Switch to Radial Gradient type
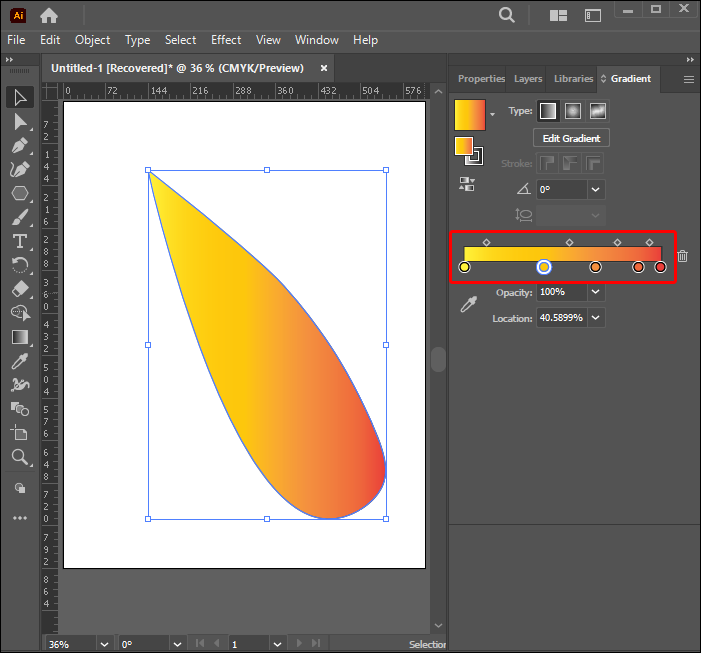701x653 pixels. point(573,111)
